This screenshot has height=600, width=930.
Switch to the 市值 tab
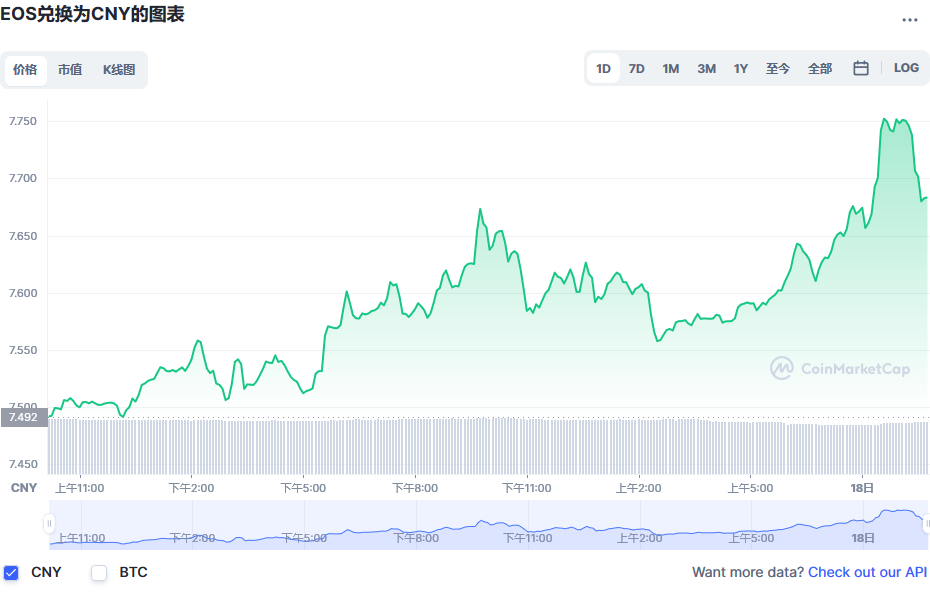(70, 70)
